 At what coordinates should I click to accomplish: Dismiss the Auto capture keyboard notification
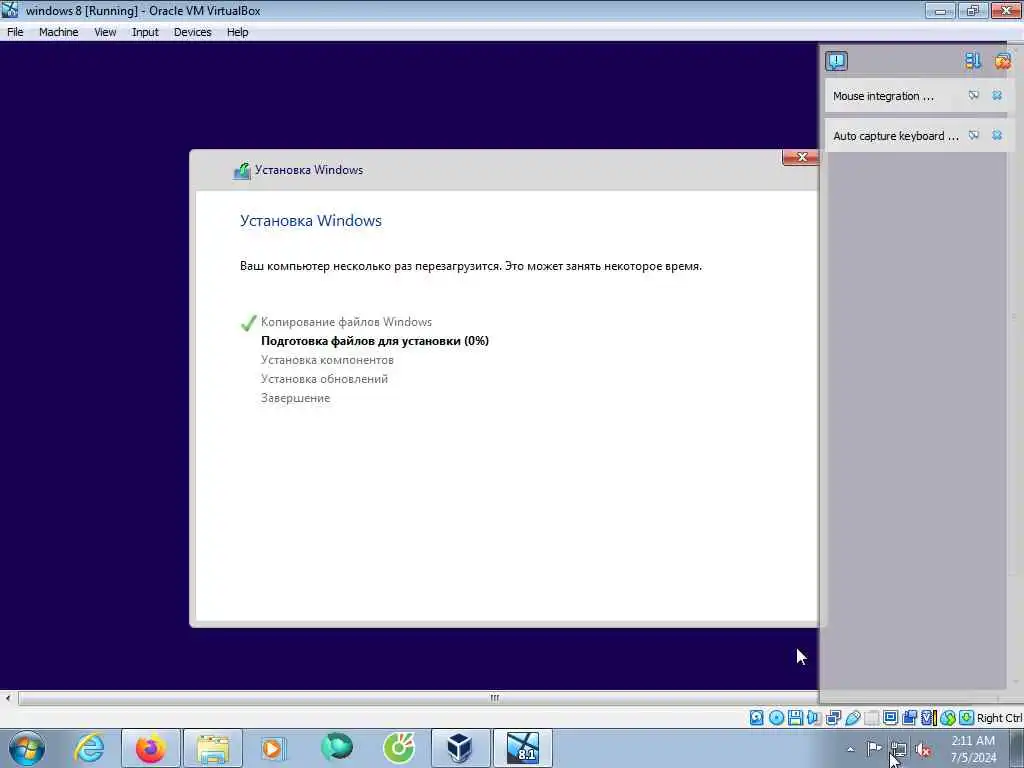click(997, 135)
